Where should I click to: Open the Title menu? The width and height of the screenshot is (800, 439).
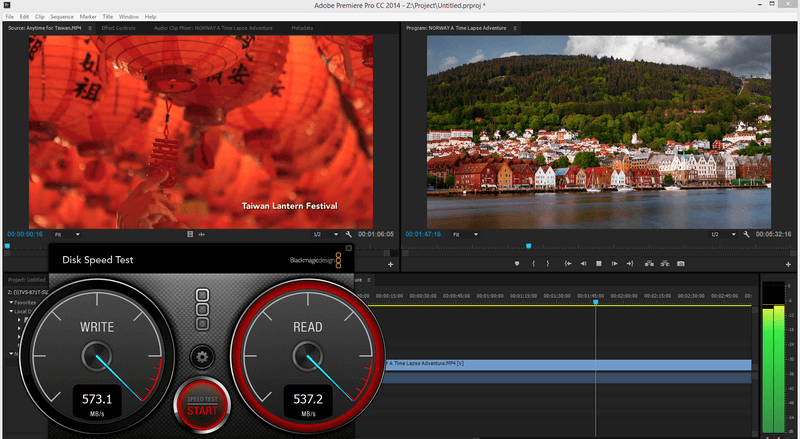pos(108,17)
